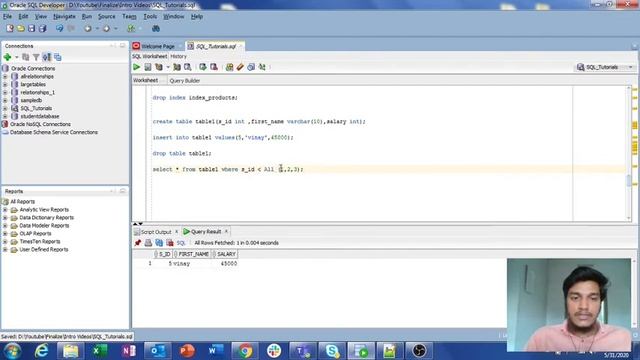The image size is (640, 360).
Task: Click the Run Script icon
Action: point(148,67)
